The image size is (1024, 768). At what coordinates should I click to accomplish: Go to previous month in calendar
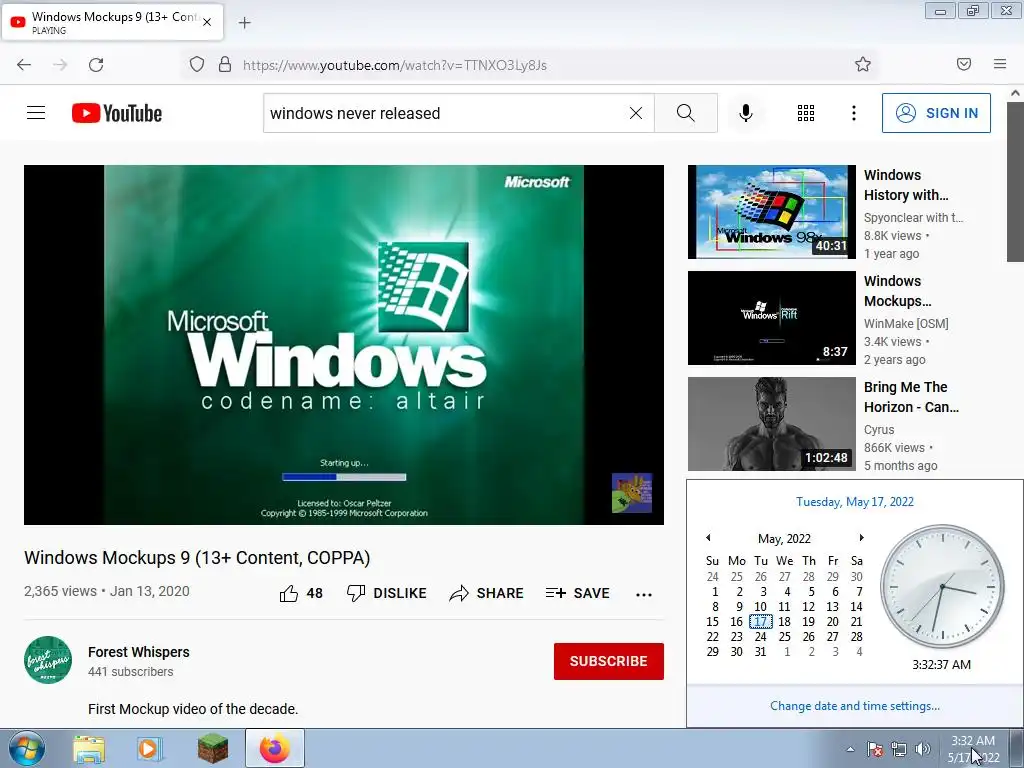[x=708, y=537]
